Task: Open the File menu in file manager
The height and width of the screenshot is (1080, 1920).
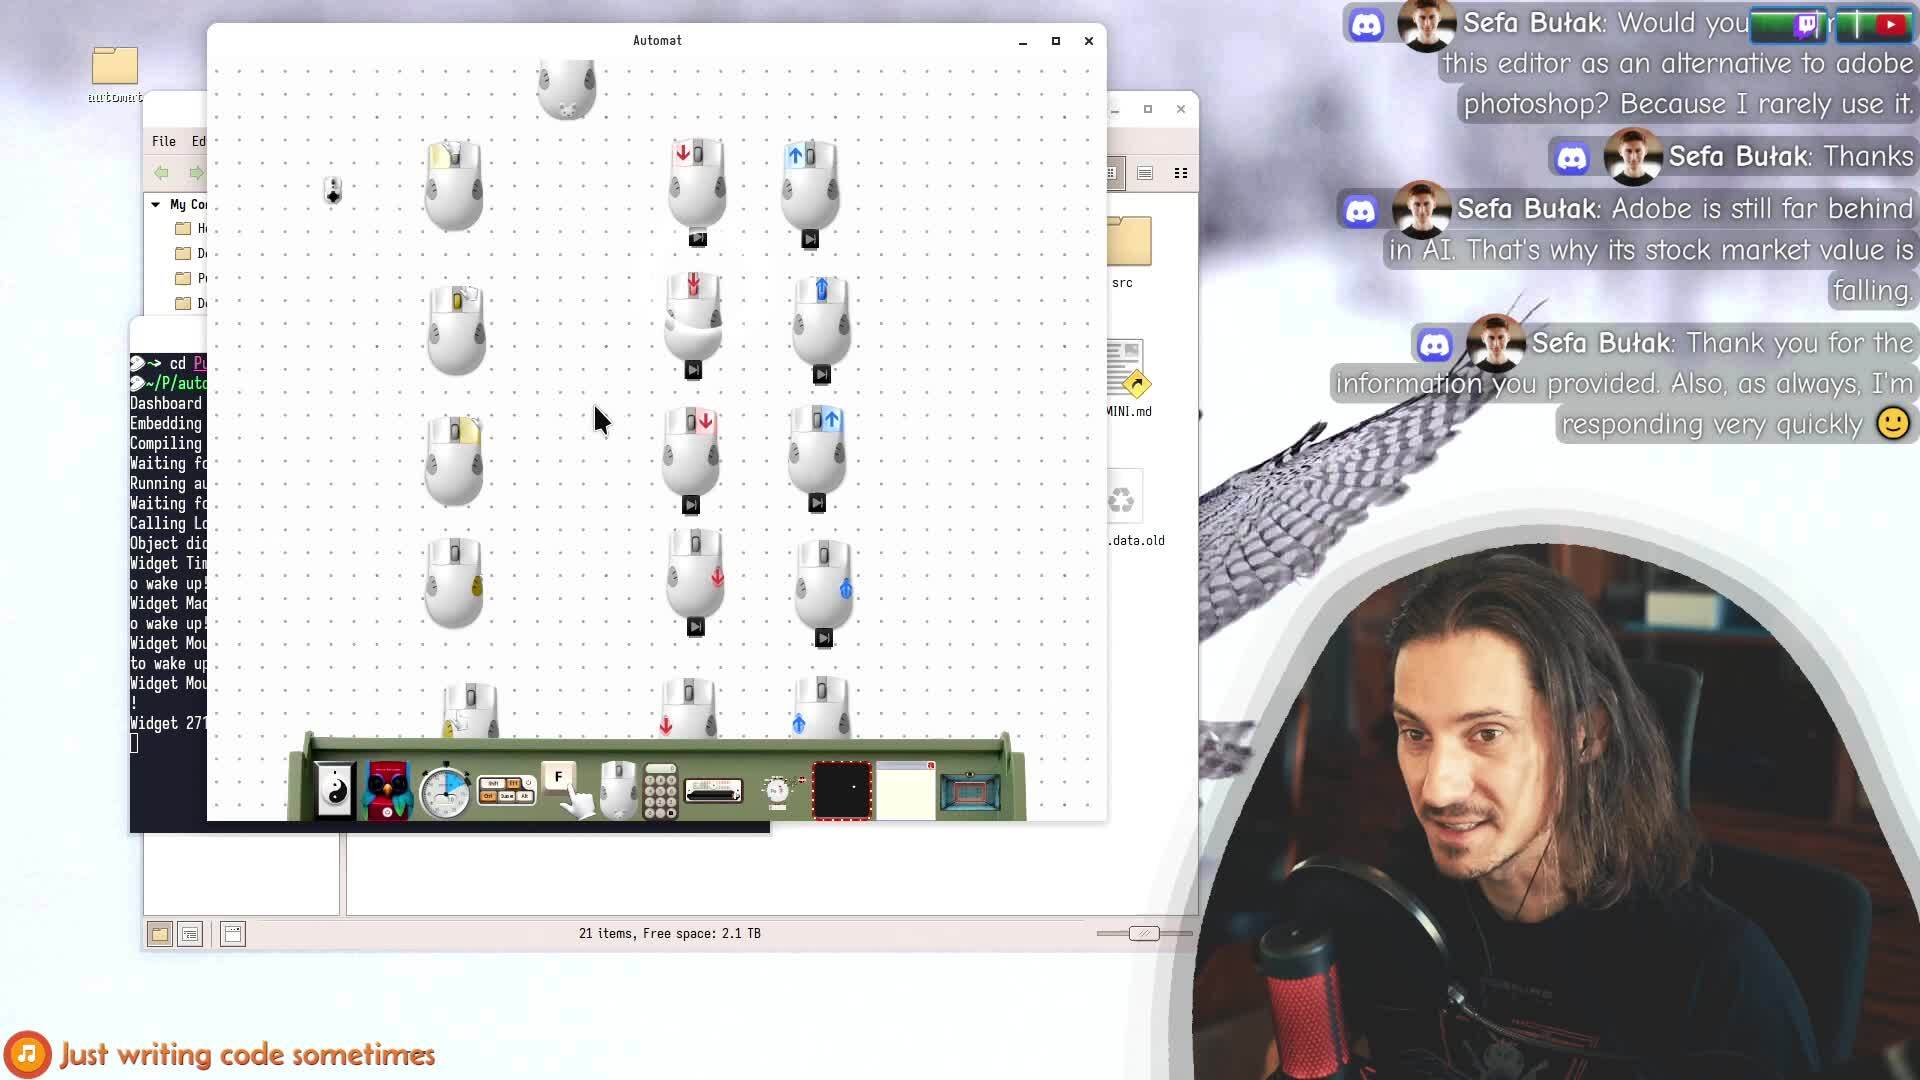Action: coord(164,141)
